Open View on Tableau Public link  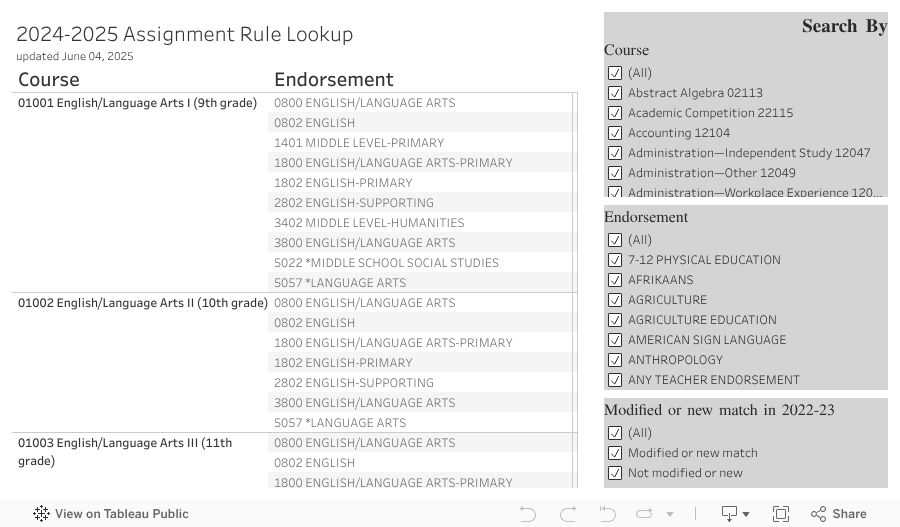tap(121, 514)
